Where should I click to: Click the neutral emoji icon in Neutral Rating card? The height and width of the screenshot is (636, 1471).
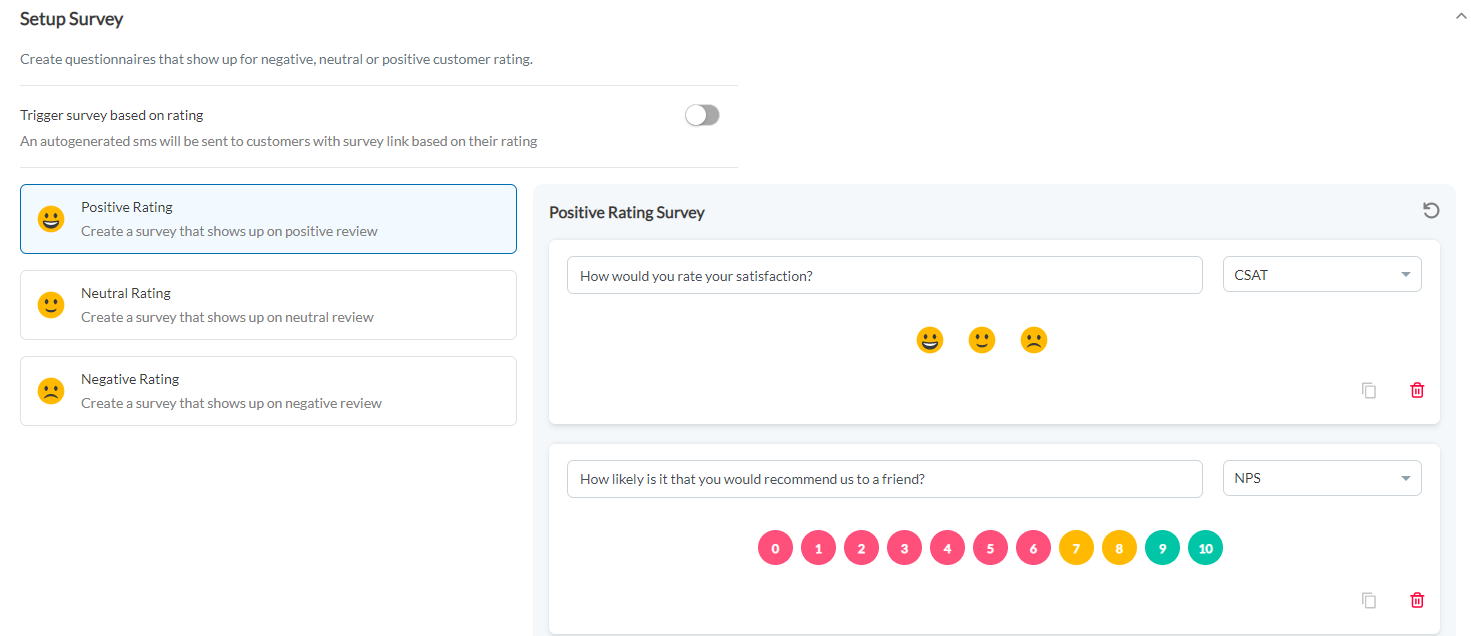click(x=51, y=305)
